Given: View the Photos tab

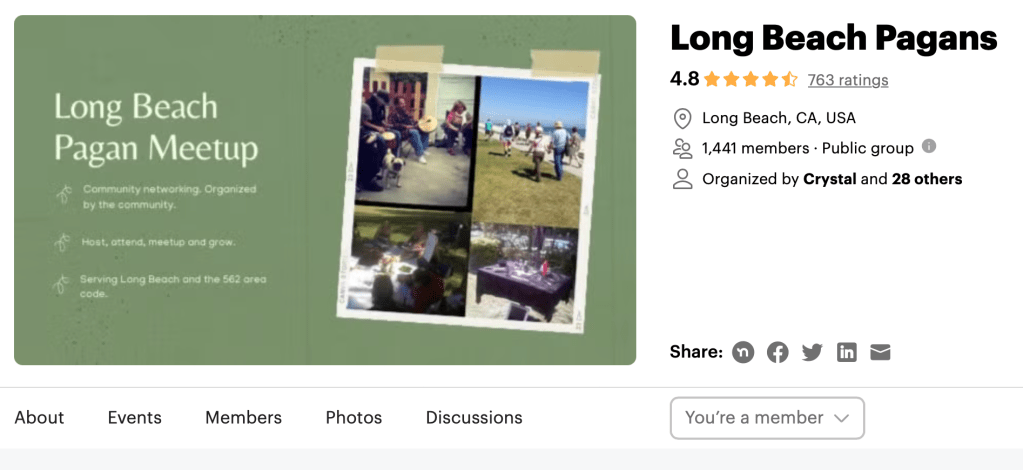Looking at the screenshot, I should click(x=354, y=418).
